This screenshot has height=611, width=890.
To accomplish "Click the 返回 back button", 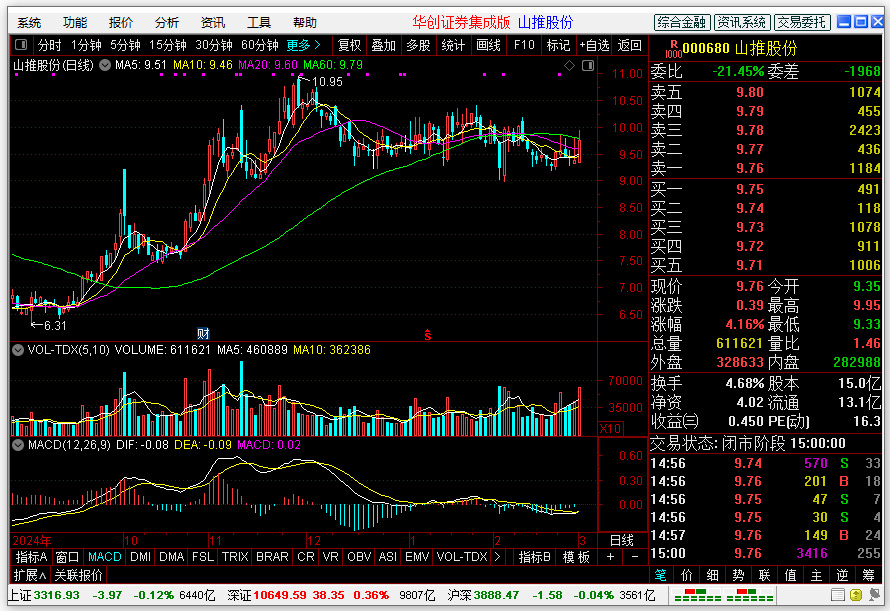I will (x=629, y=45).
